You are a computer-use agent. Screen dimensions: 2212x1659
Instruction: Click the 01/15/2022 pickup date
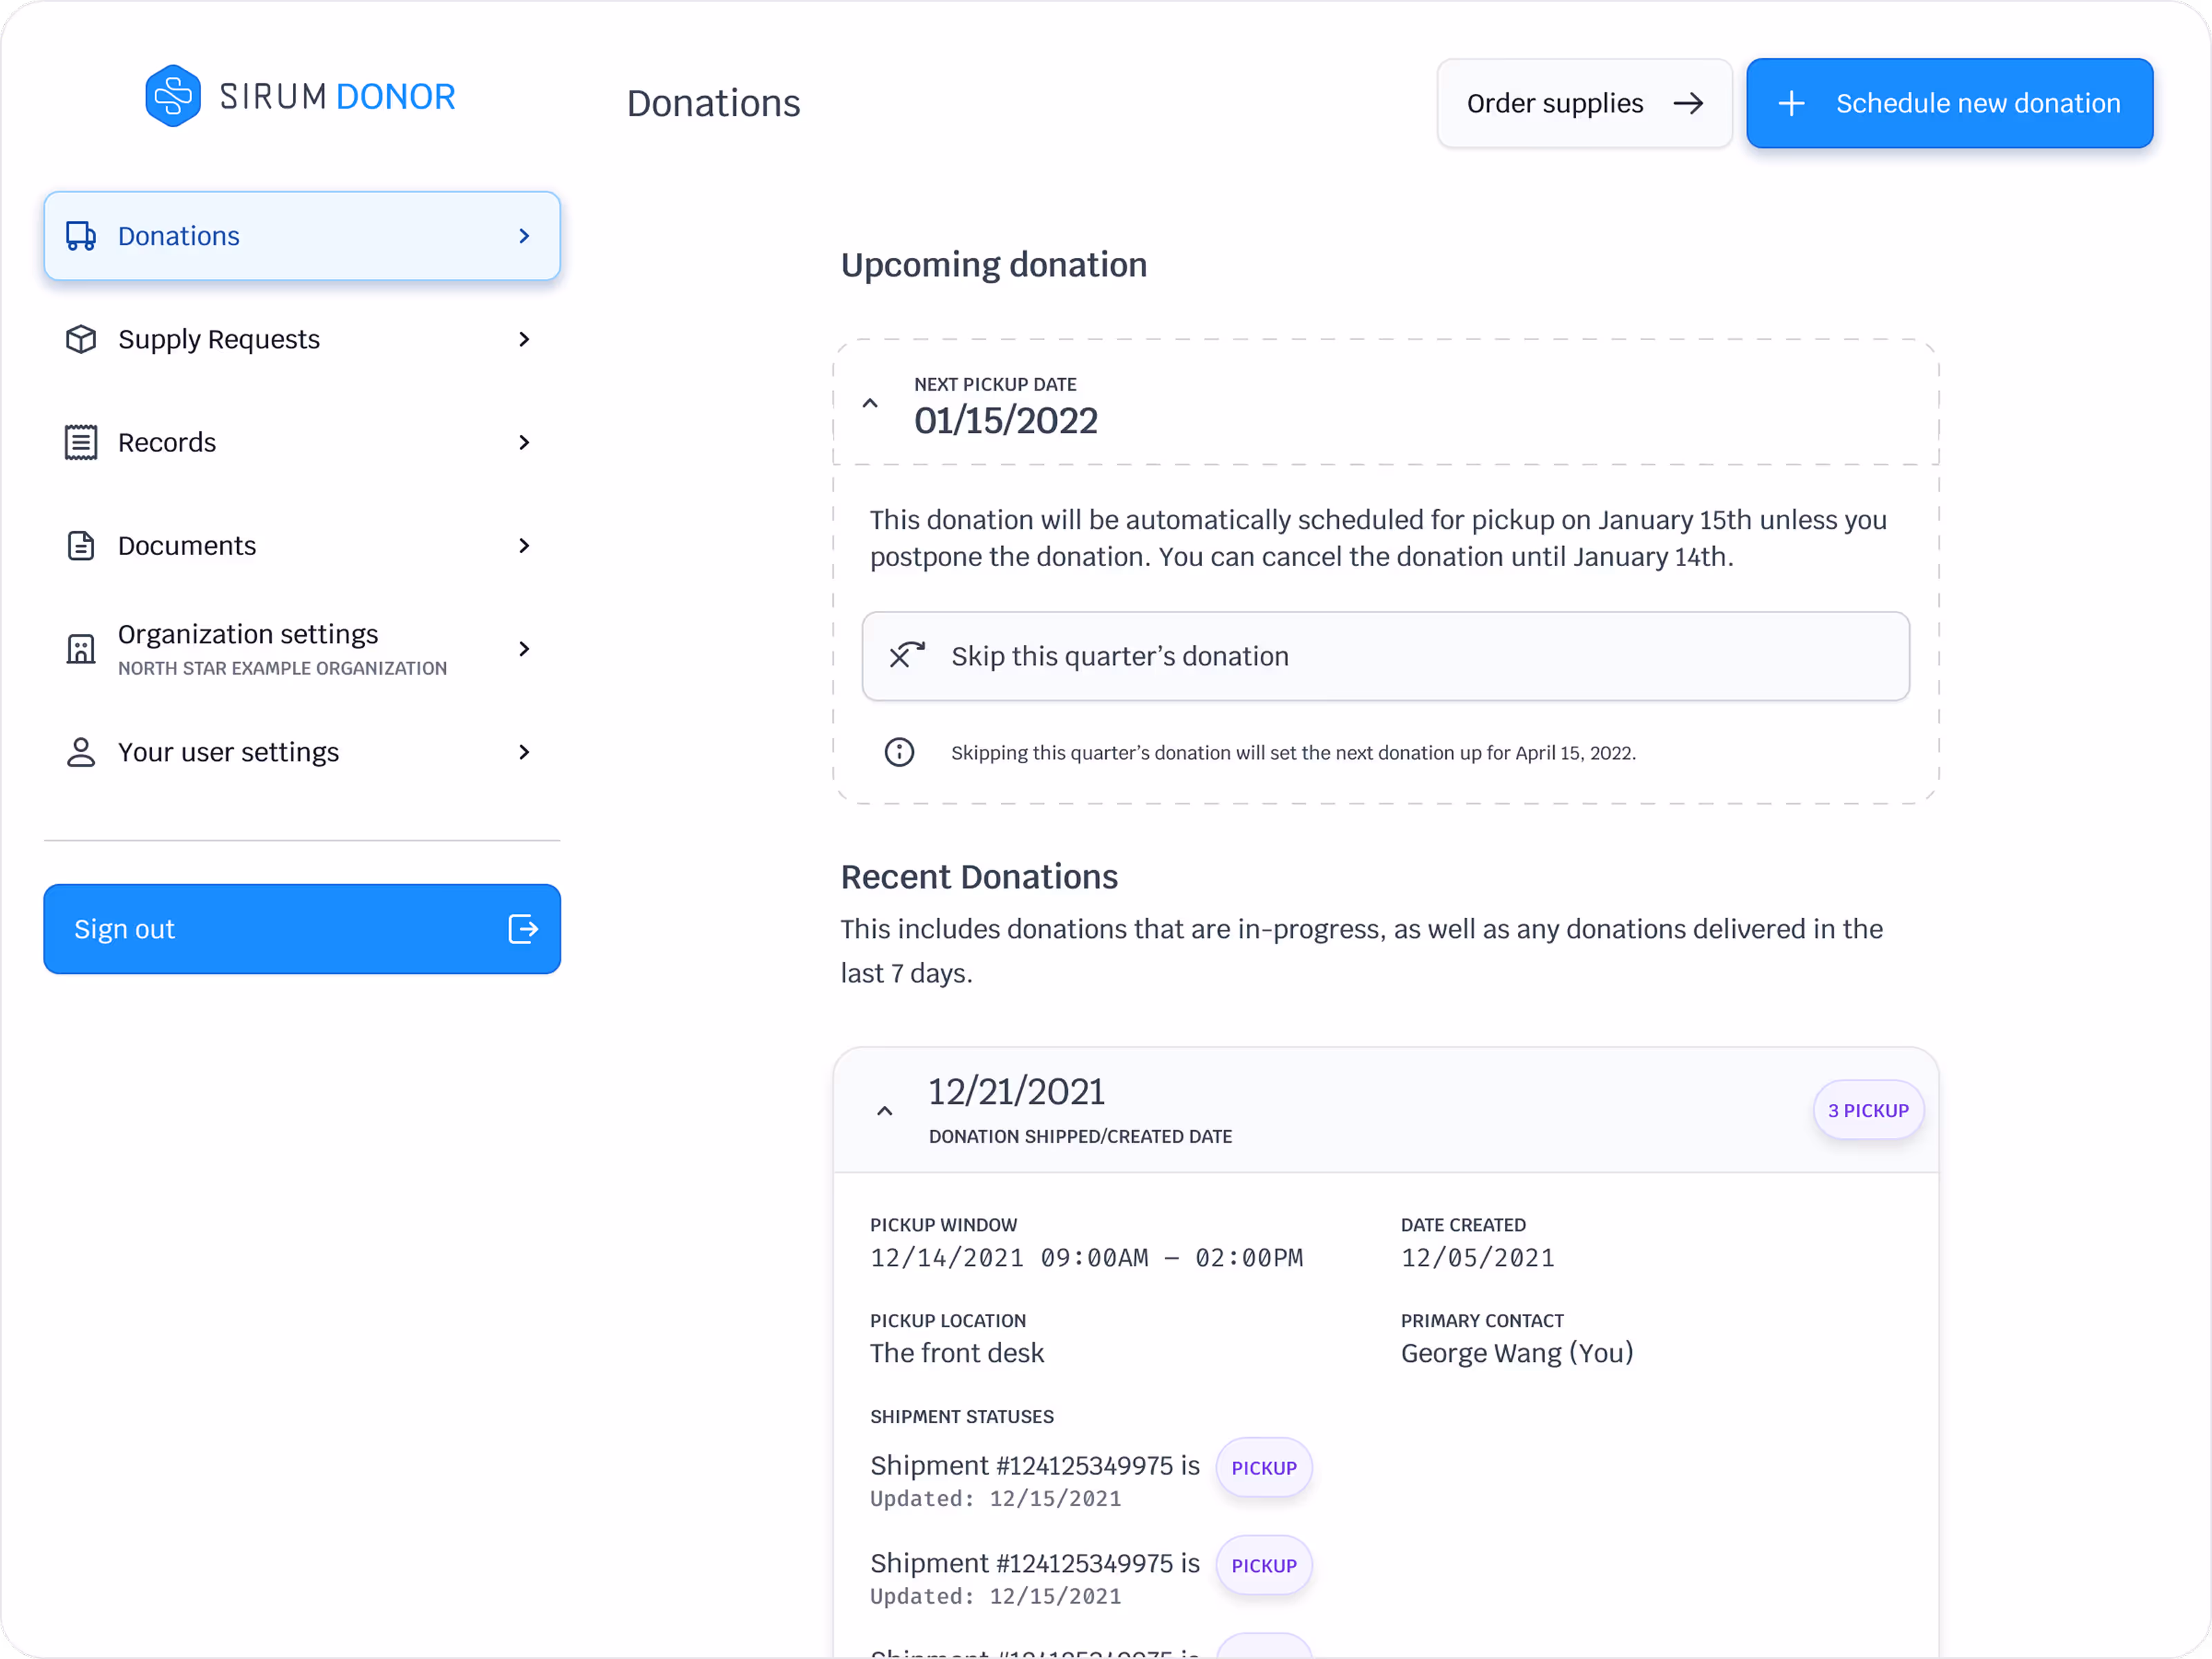tap(1005, 421)
